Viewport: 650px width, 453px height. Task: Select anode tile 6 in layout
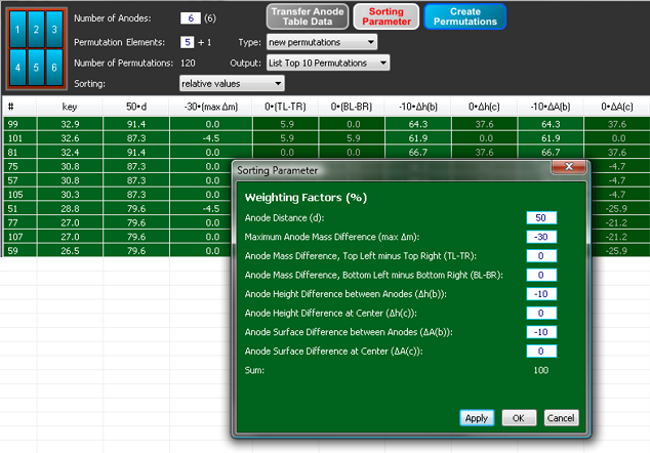[54, 67]
